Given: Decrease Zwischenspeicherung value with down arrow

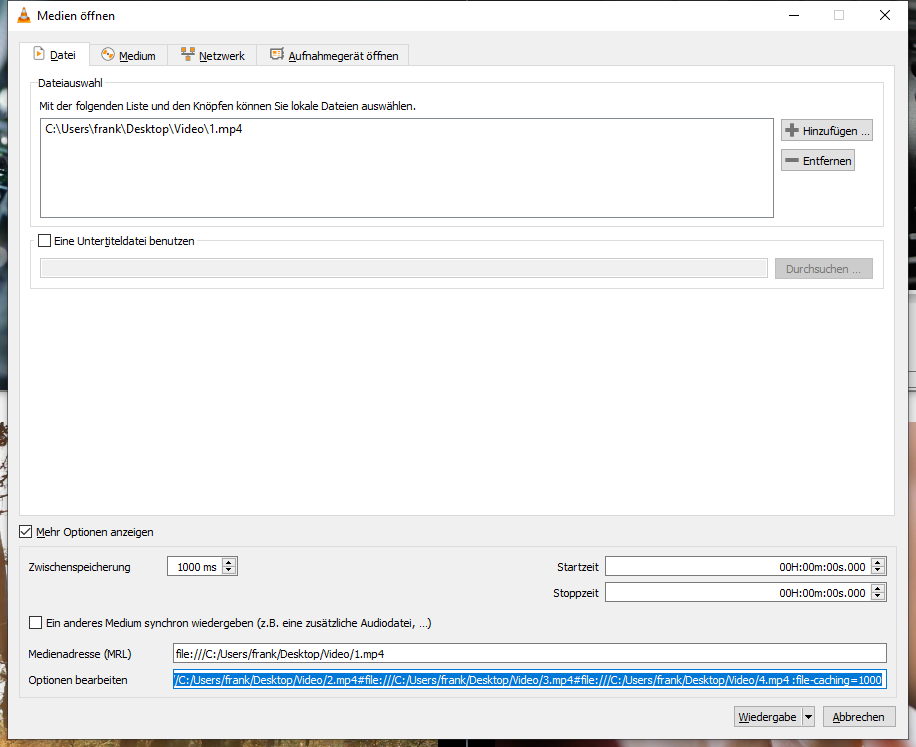Looking at the screenshot, I should tap(230, 571).
